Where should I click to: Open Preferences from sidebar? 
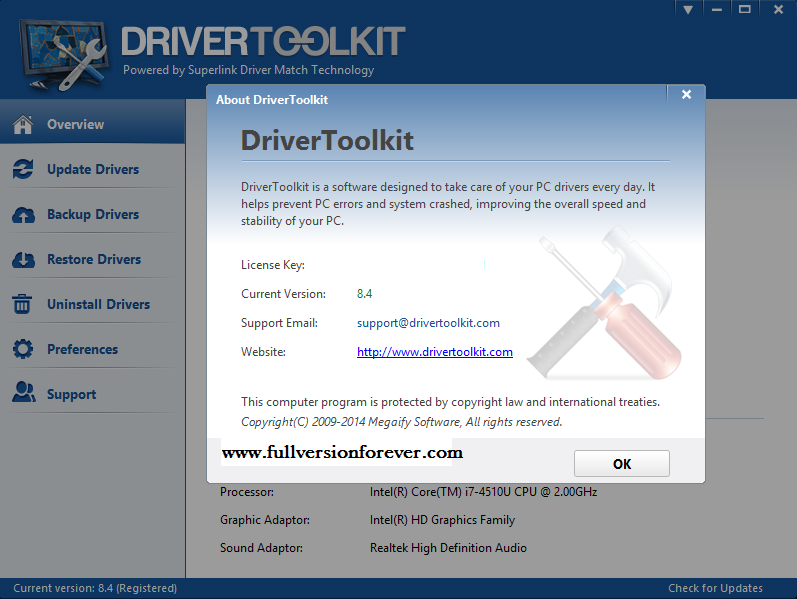93,349
